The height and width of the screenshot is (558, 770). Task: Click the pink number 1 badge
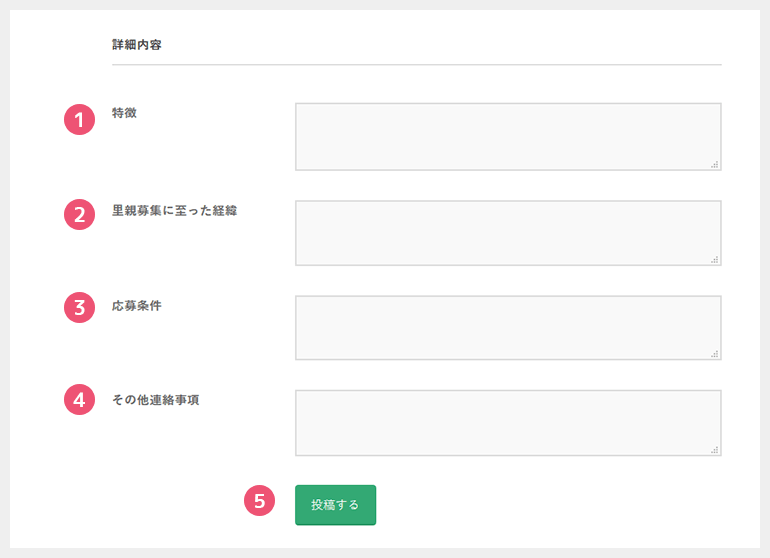[x=79, y=120]
